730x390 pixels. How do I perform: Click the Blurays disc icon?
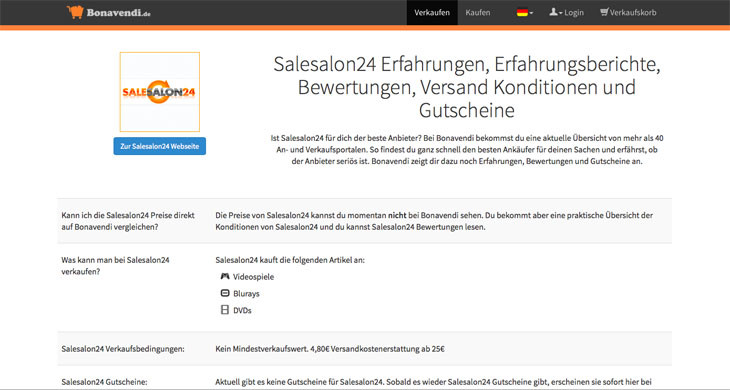point(225,293)
